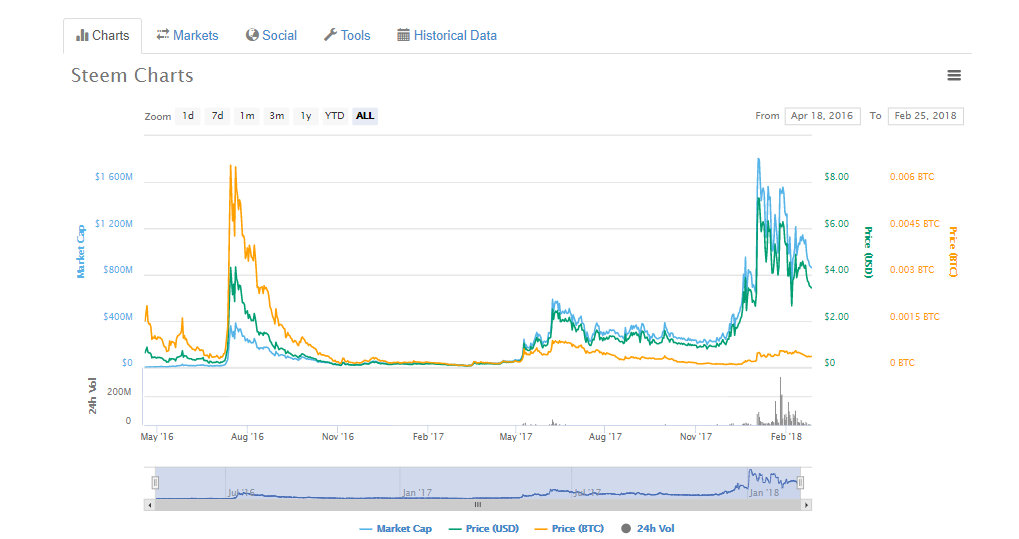Edit the From date field
This screenshot has width=1019, height=539.
822,116
